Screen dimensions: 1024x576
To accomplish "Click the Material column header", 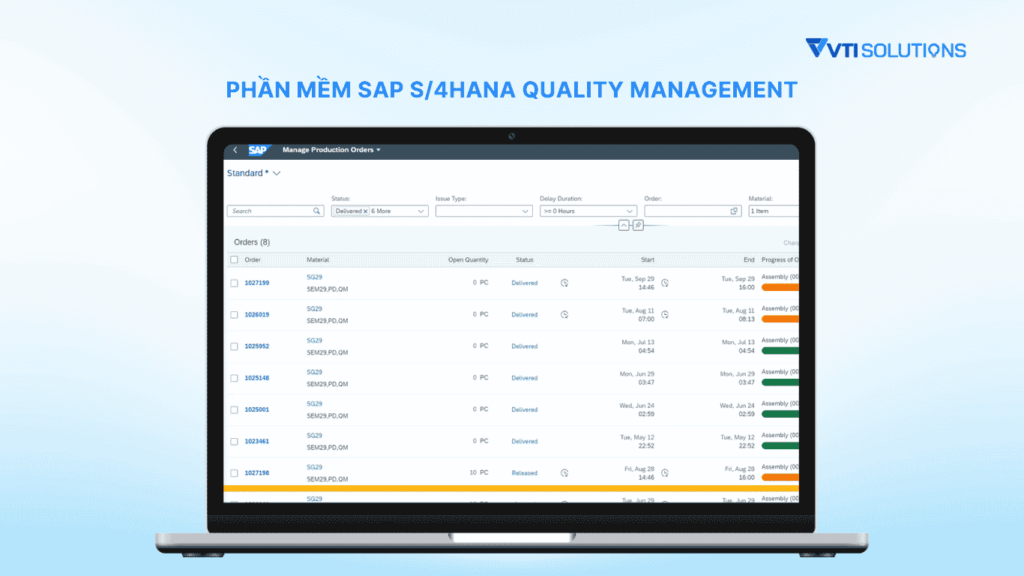I will click(318, 260).
